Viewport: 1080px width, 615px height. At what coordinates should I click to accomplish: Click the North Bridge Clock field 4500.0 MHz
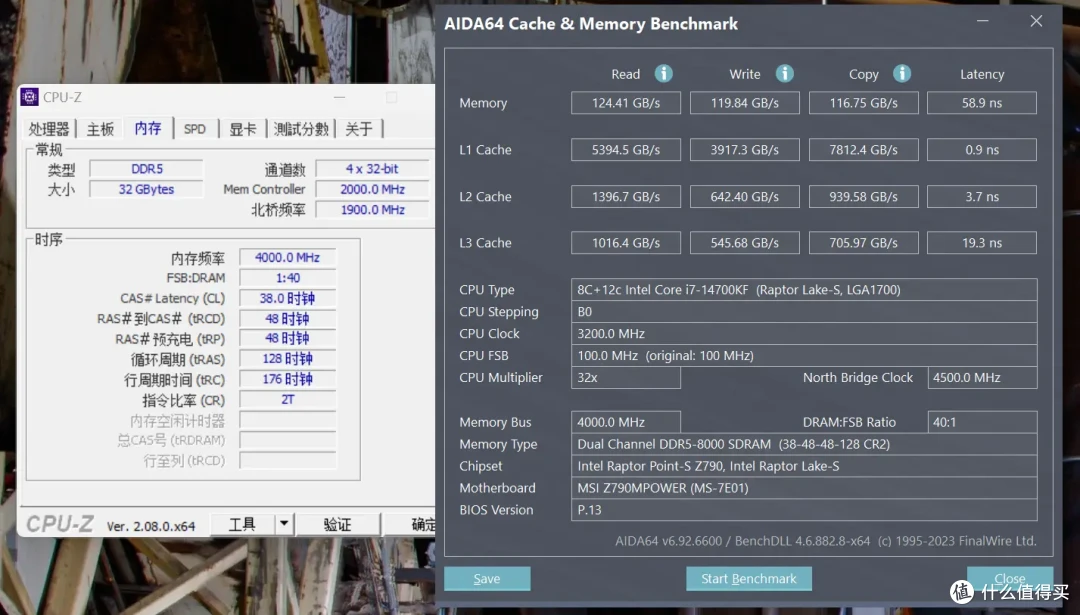pyautogui.click(x=982, y=377)
